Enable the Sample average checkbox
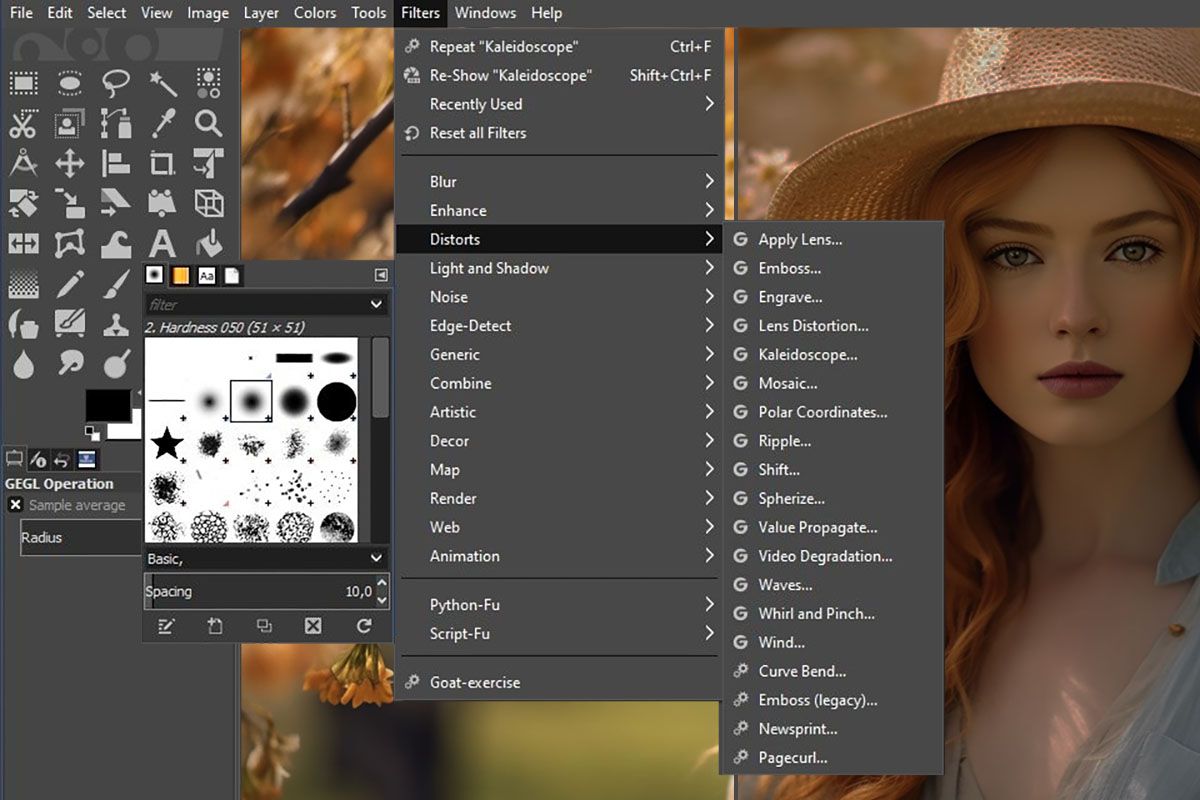The height and width of the screenshot is (800, 1200). tap(15, 505)
